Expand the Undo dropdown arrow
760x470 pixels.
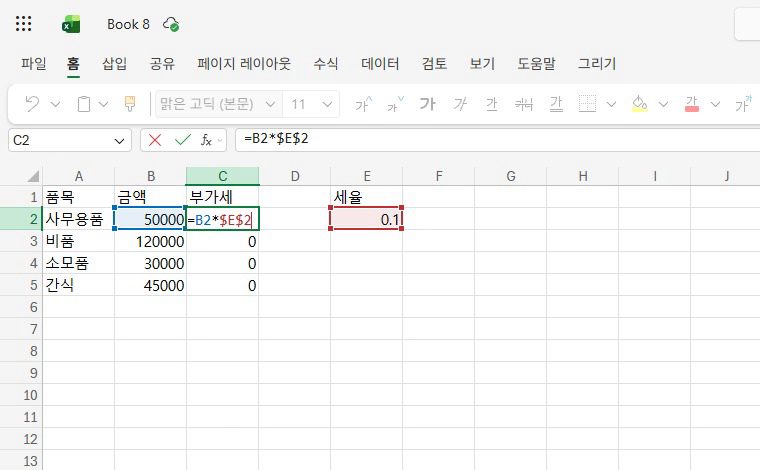tap(55, 104)
